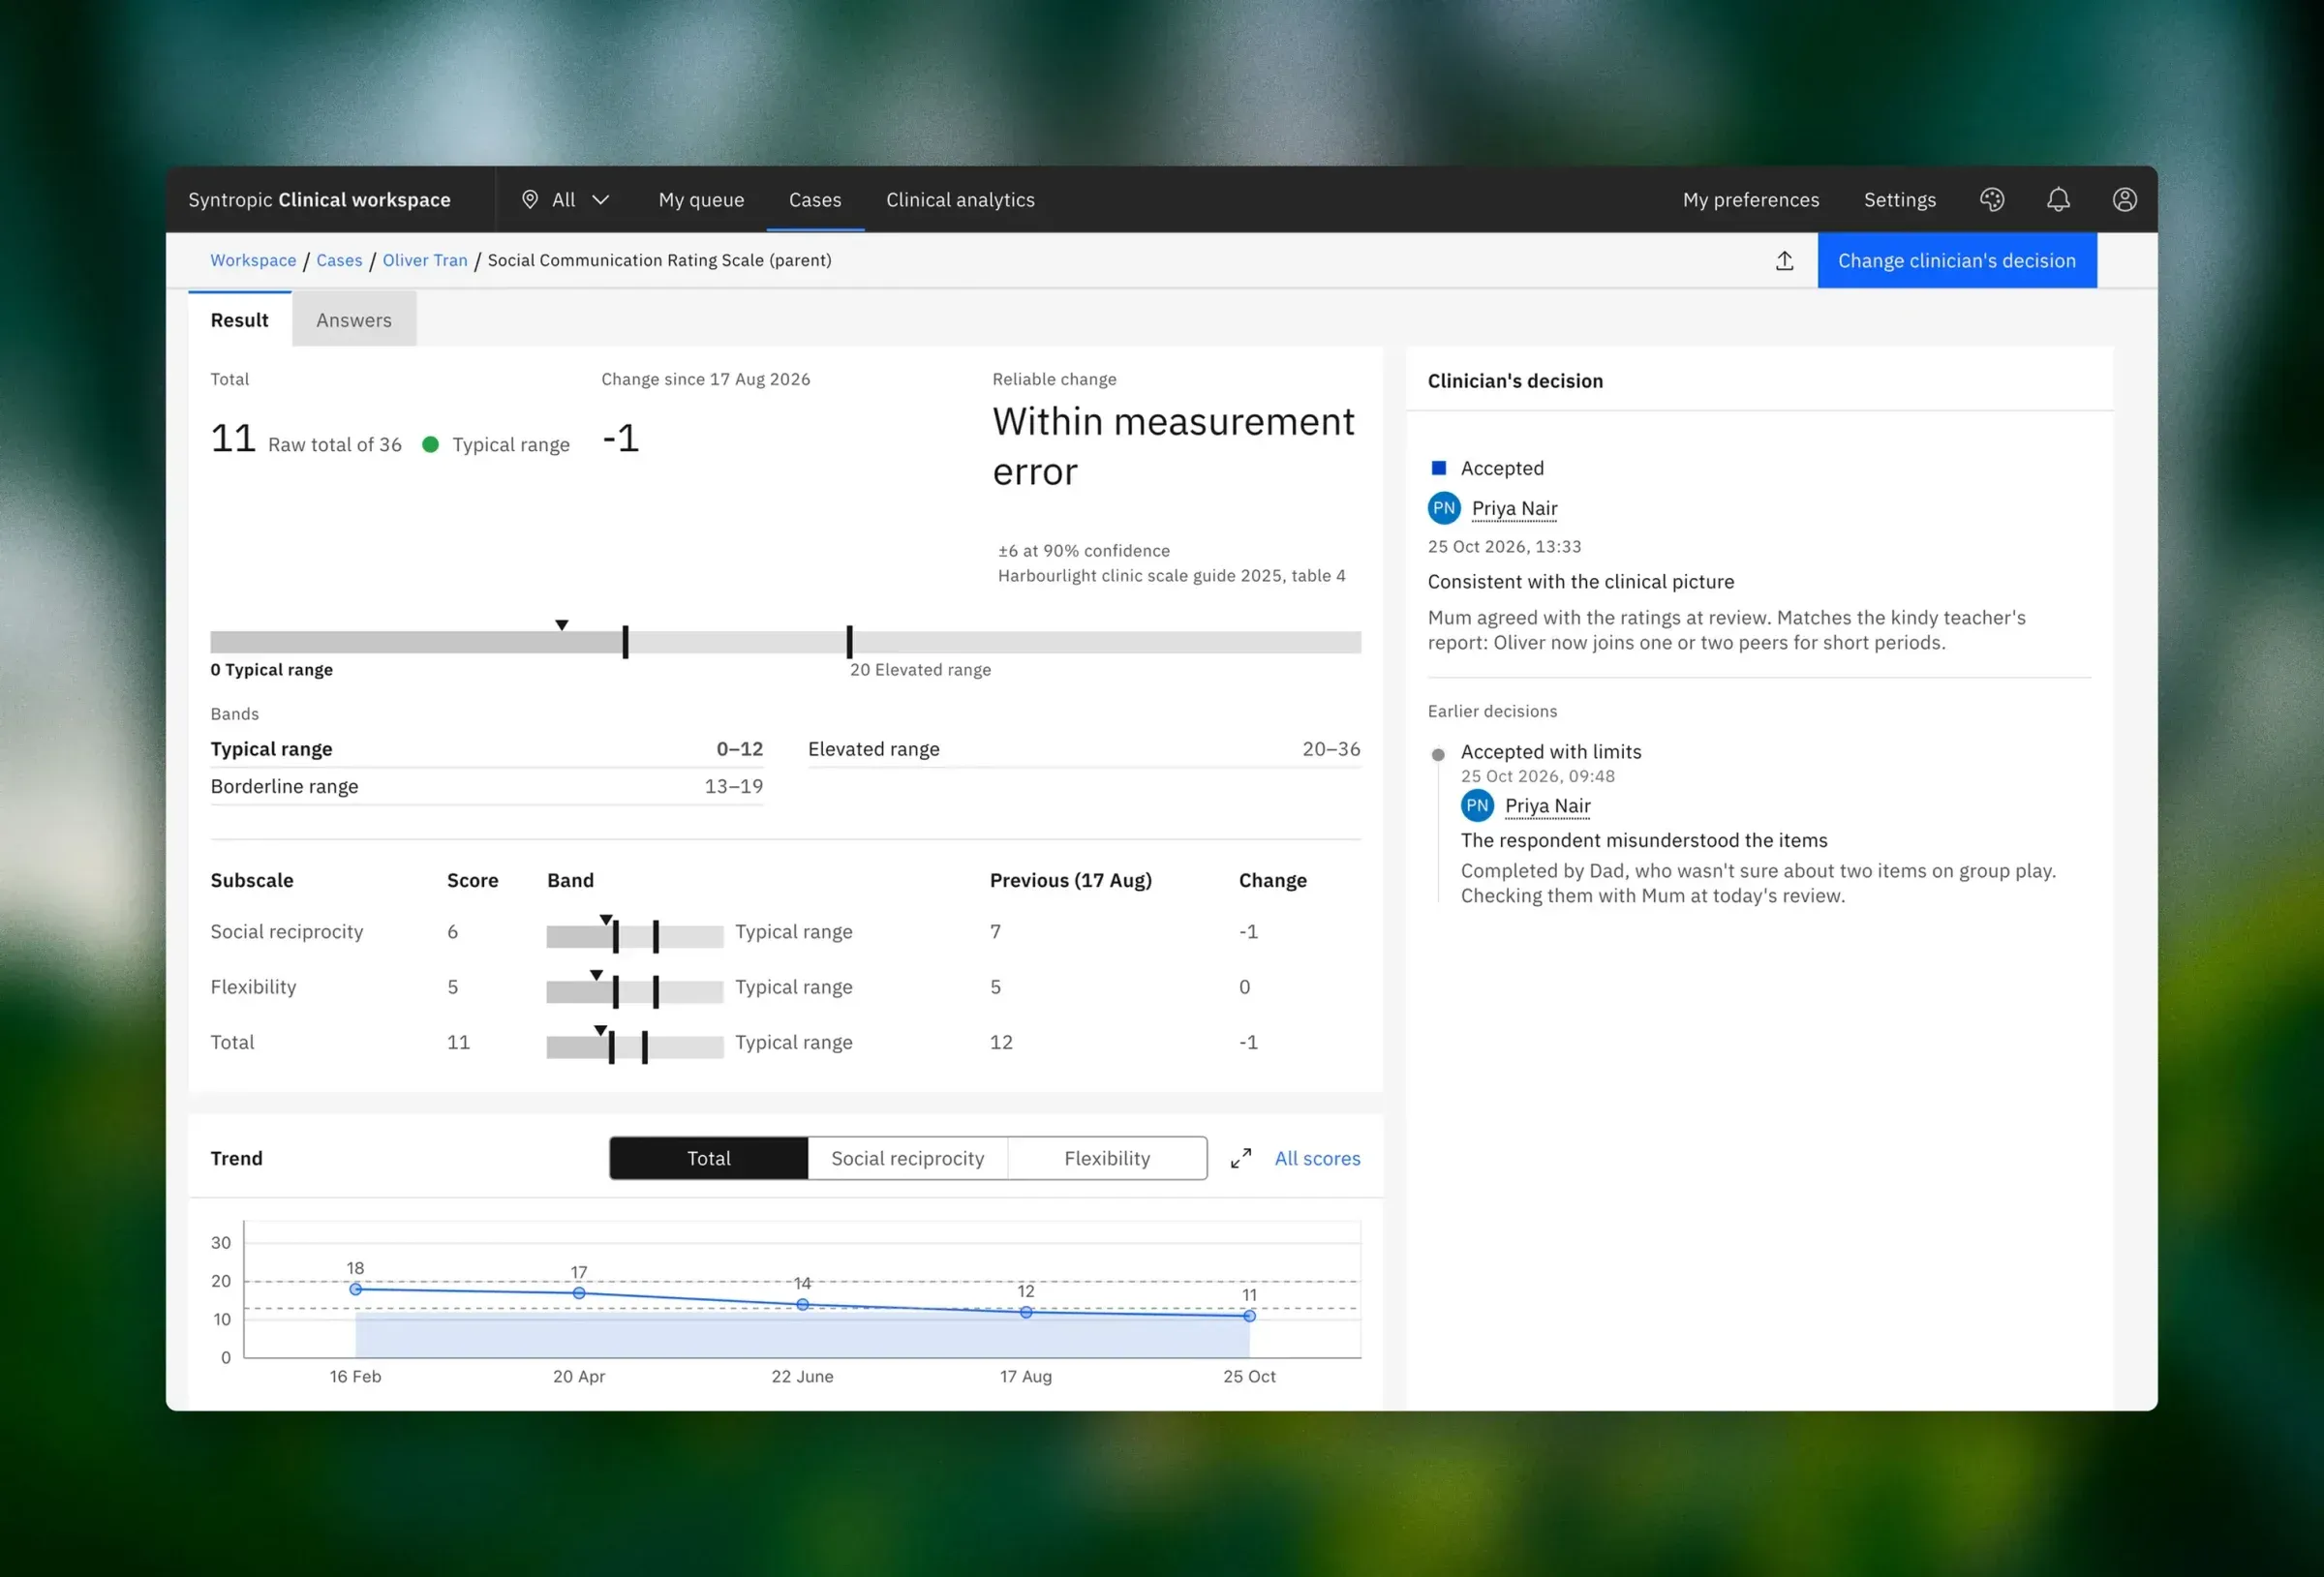Open My preferences

coord(1750,200)
